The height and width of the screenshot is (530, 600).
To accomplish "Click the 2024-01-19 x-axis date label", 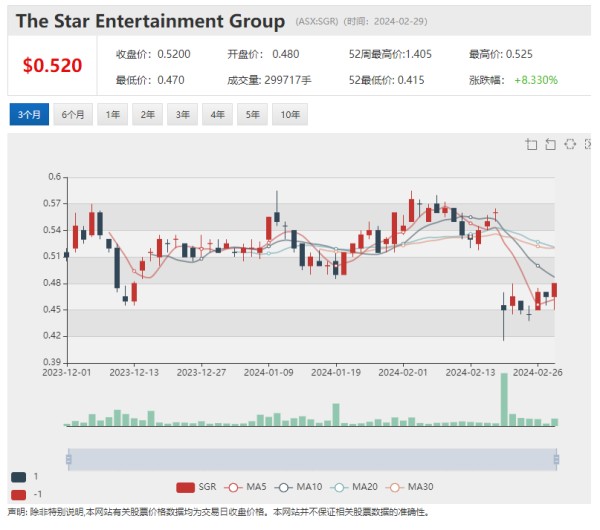I will (x=336, y=372).
